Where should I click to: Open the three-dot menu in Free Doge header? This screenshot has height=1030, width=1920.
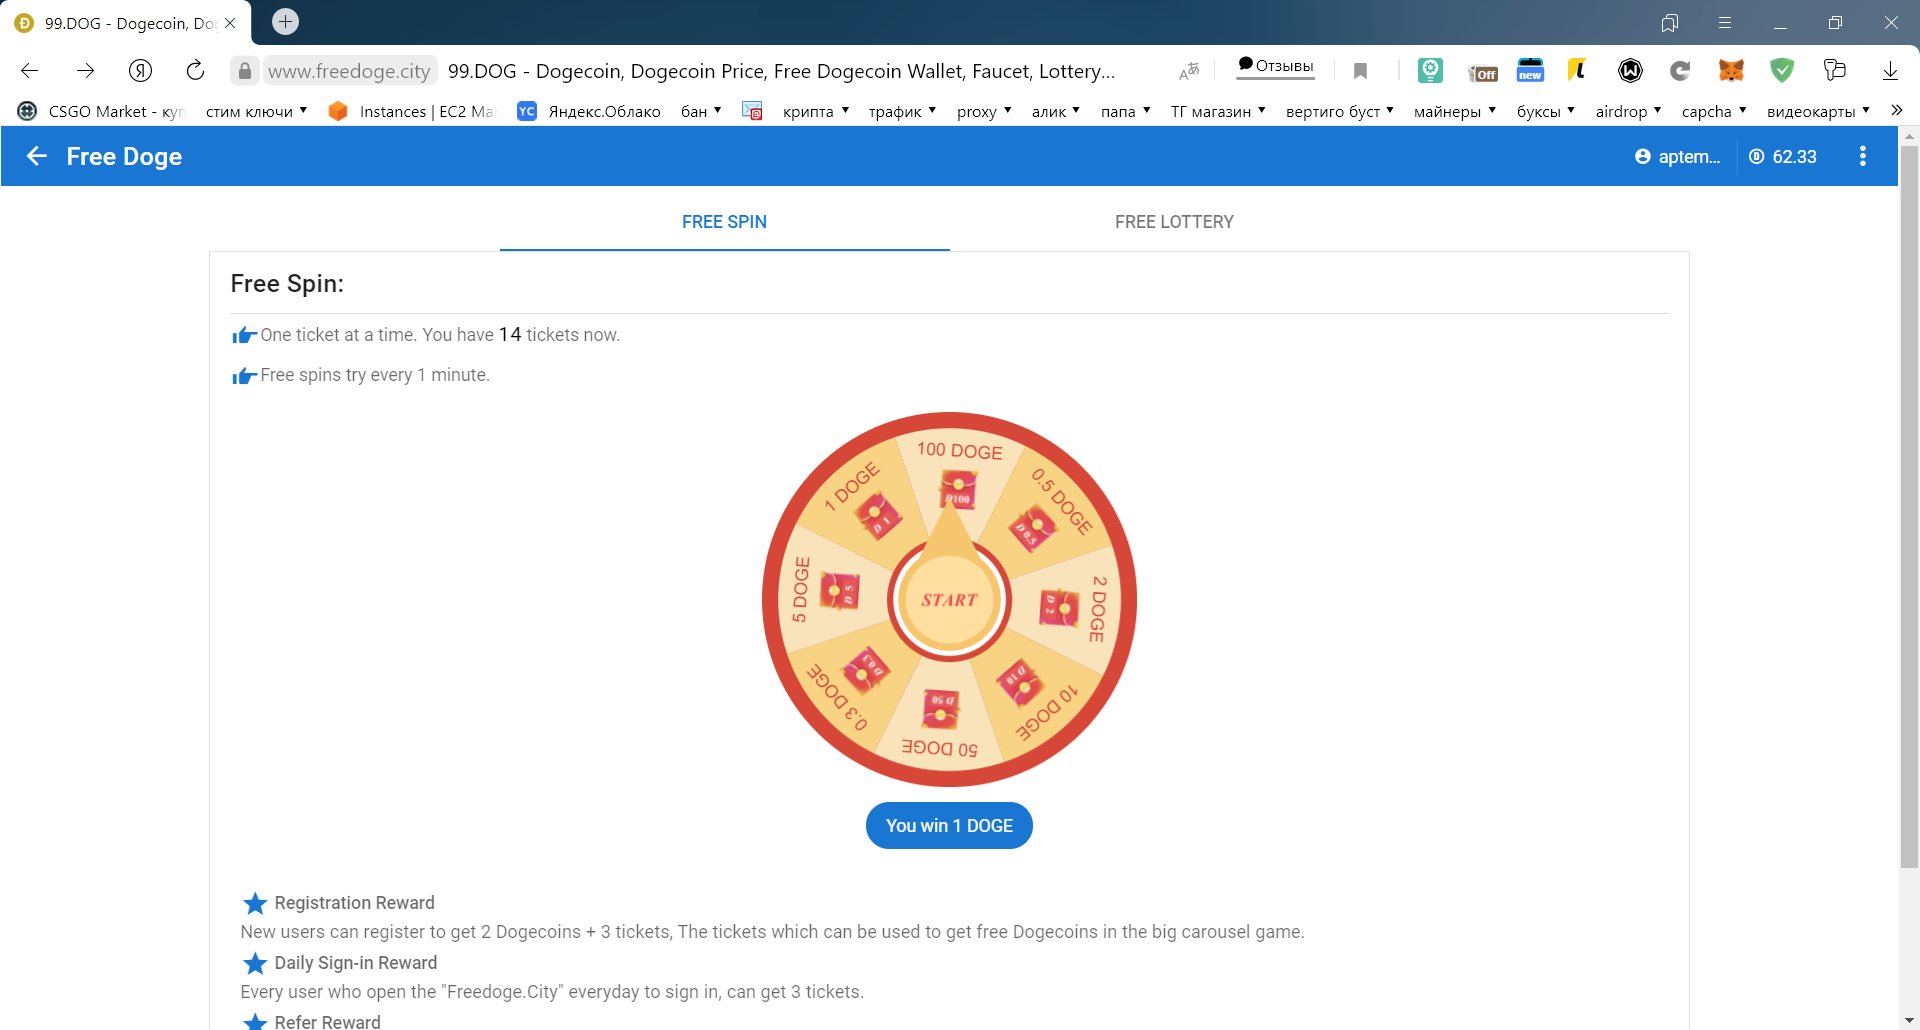pos(1862,156)
